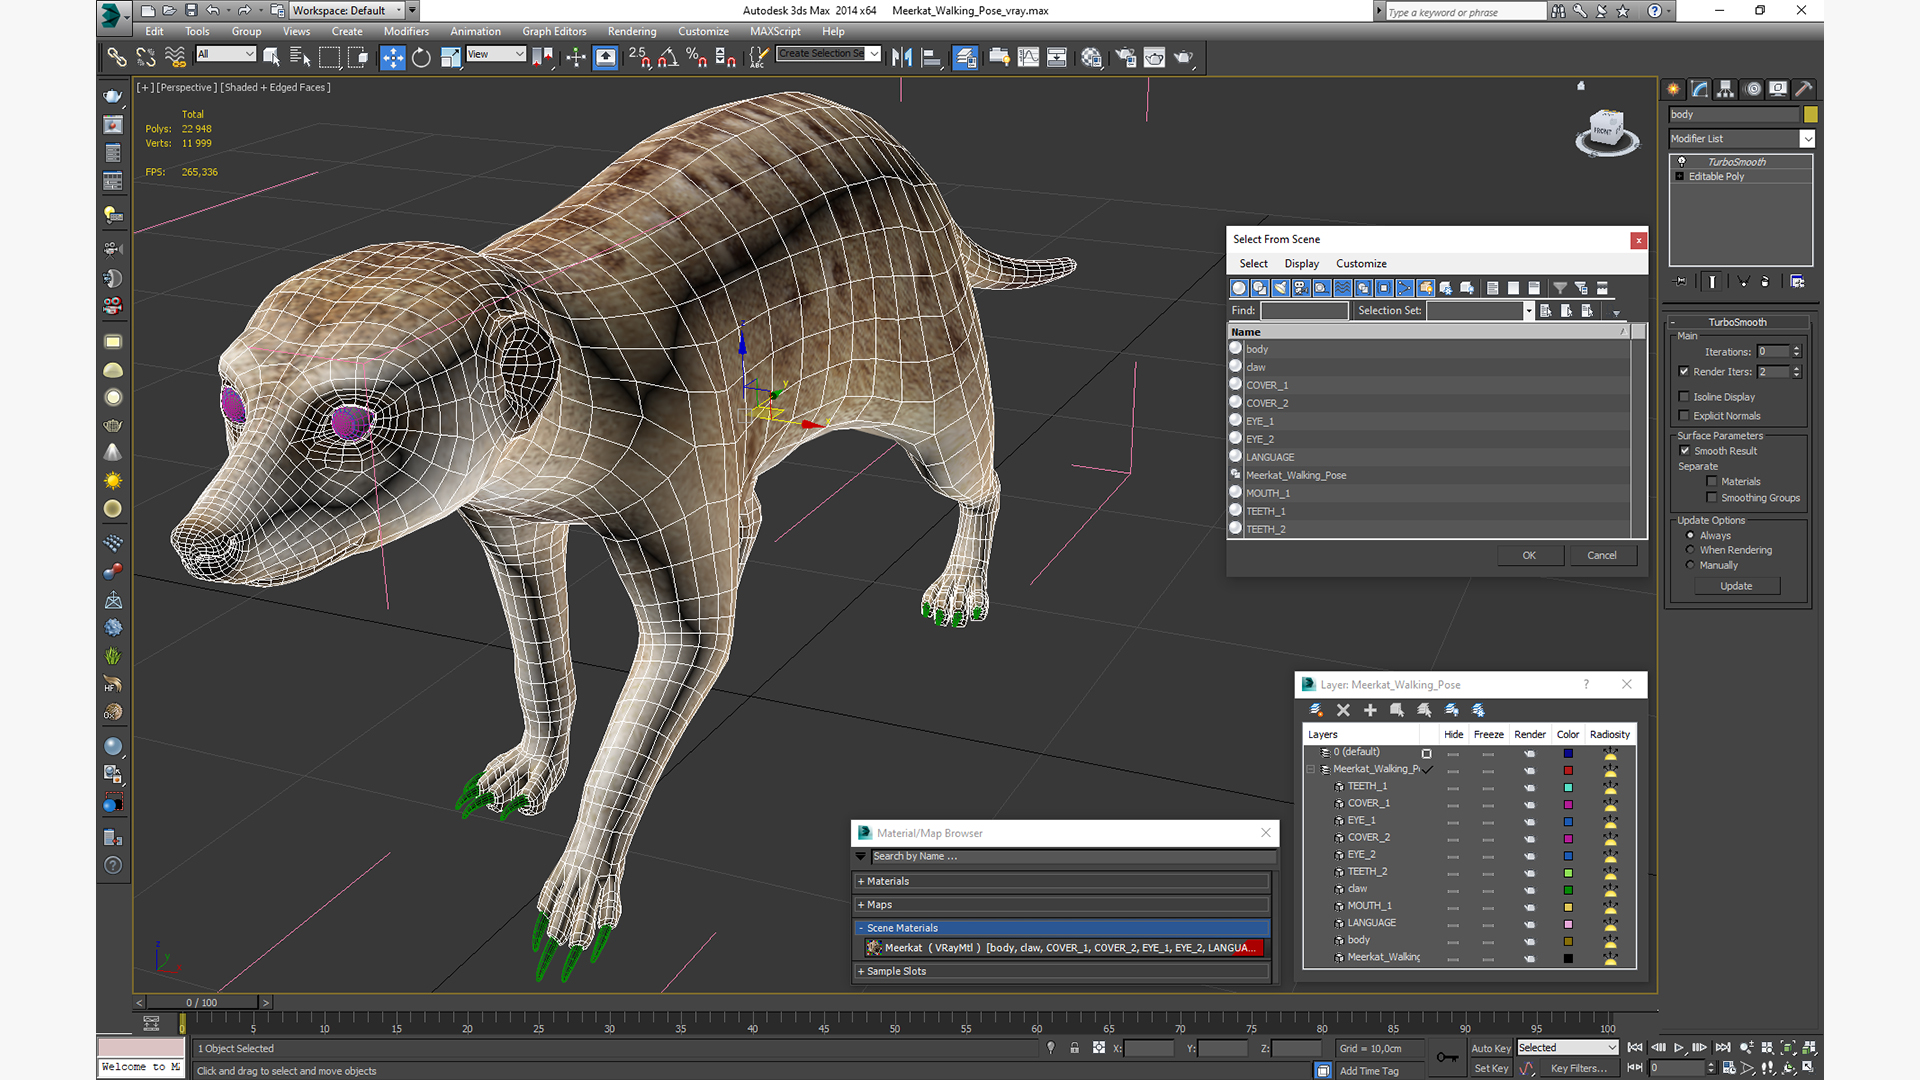Select the Select and Scale tool
Viewport: 1920px width, 1080px height.
coord(451,58)
